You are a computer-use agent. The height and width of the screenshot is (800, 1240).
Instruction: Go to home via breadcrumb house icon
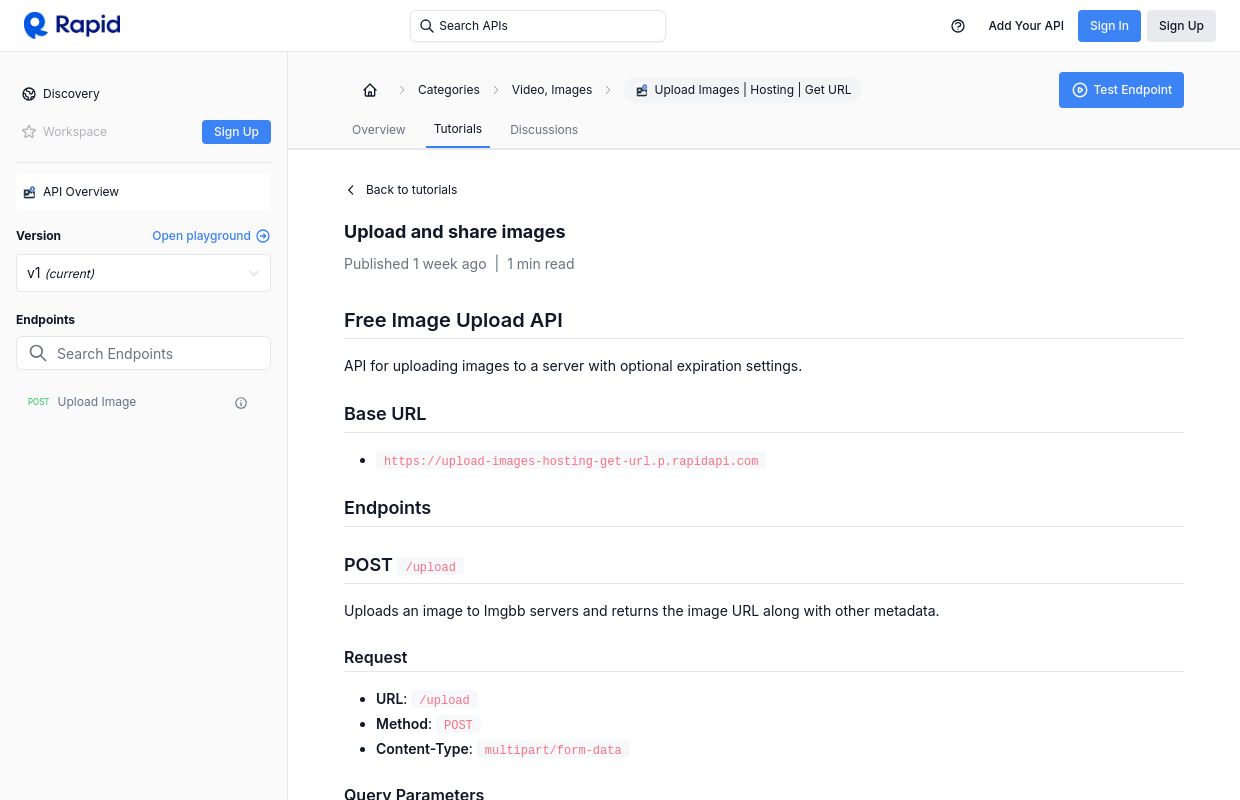370,90
